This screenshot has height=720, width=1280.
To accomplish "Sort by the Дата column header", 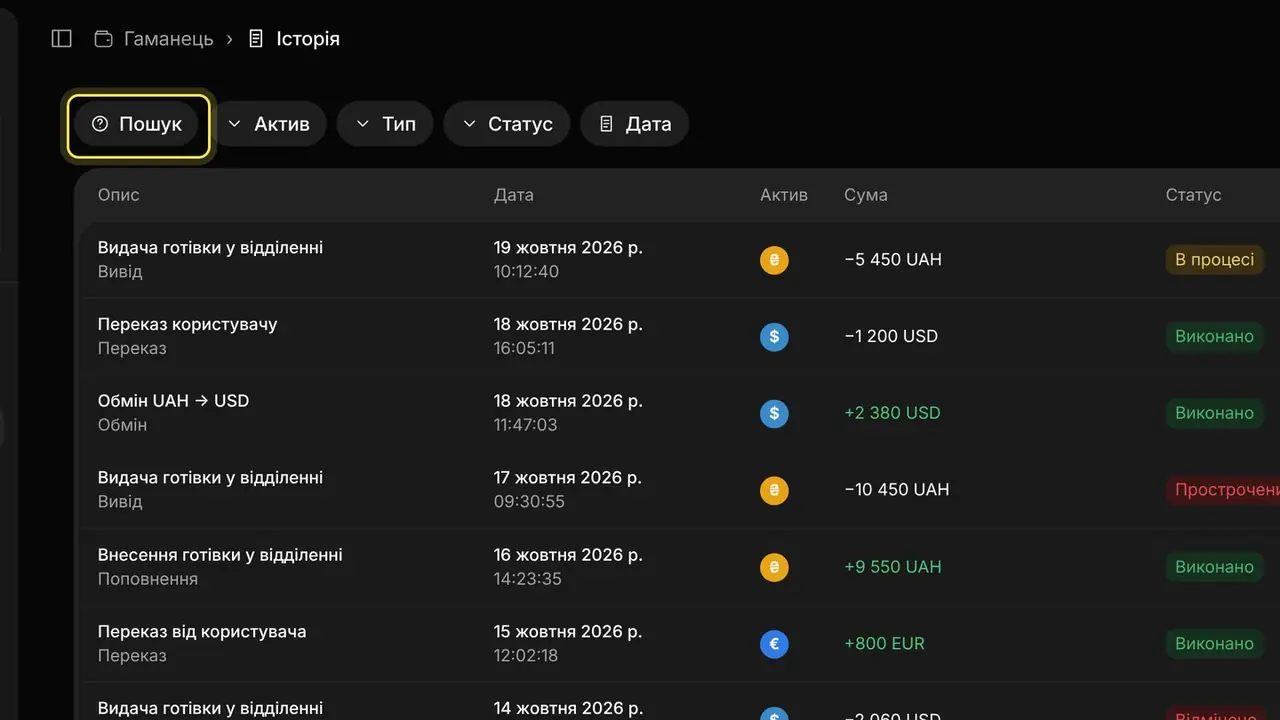I will 514,195.
